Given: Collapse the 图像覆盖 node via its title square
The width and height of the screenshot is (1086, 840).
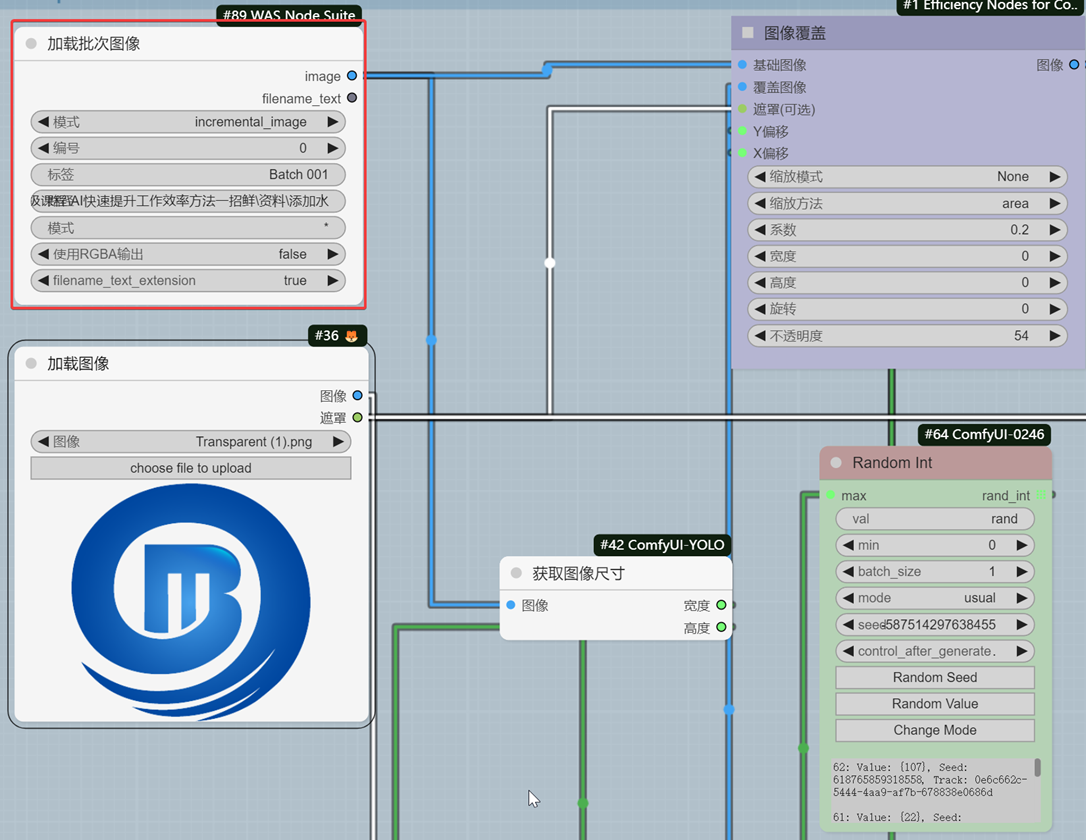Looking at the screenshot, I should click(748, 33).
